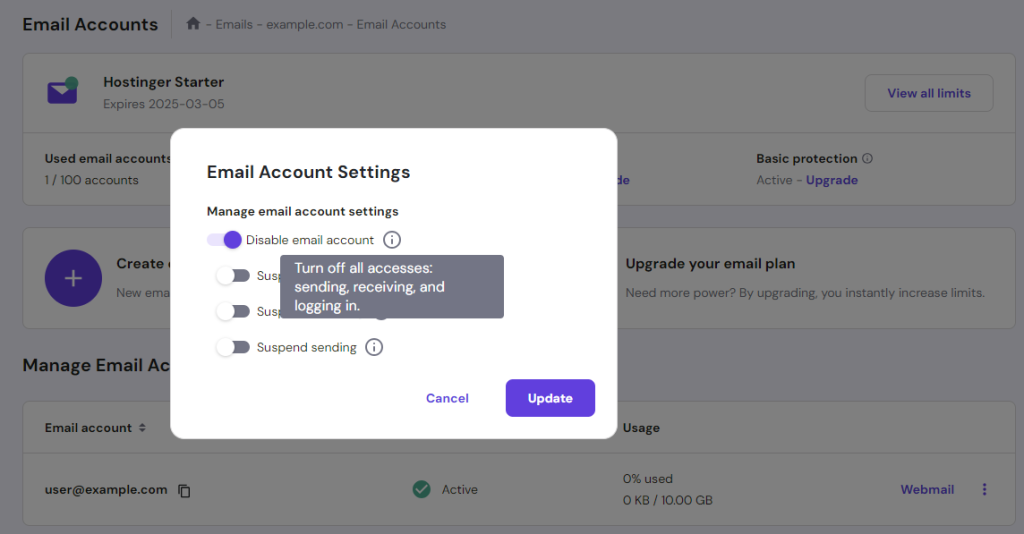The height and width of the screenshot is (534, 1024).
Task: Open the three-dot menu for user@example.com
Action: tap(984, 490)
